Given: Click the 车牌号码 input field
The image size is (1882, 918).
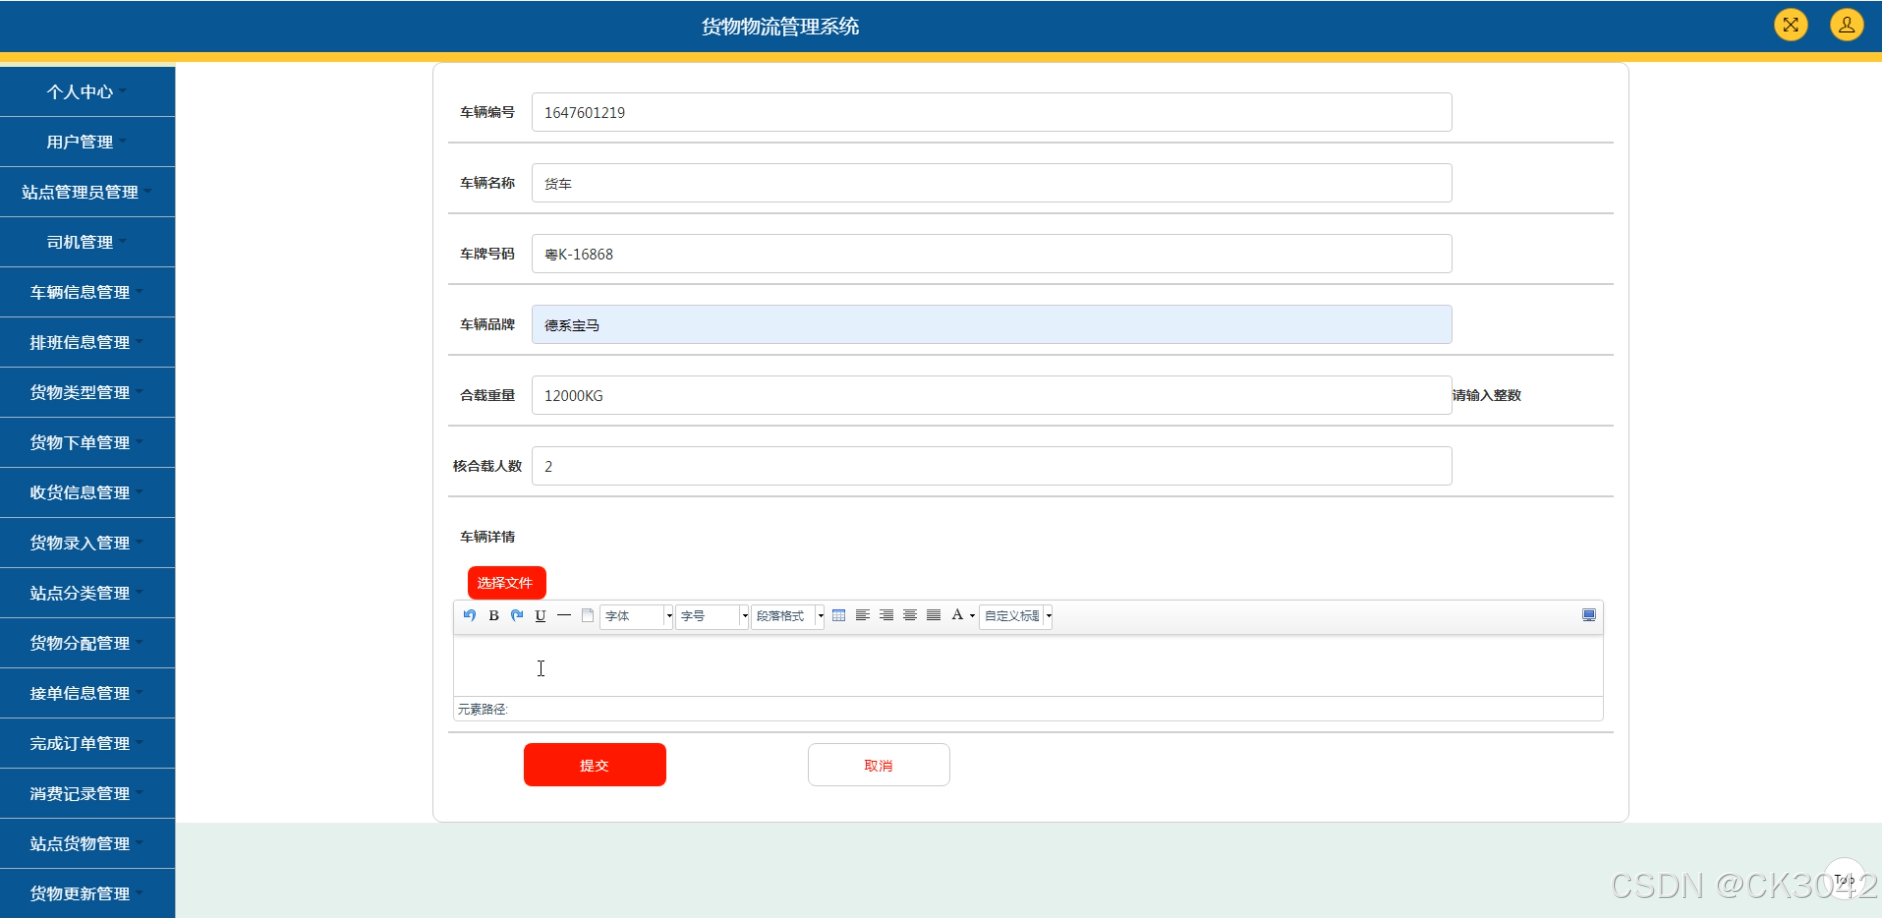Looking at the screenshot, I should click(990, 254).
